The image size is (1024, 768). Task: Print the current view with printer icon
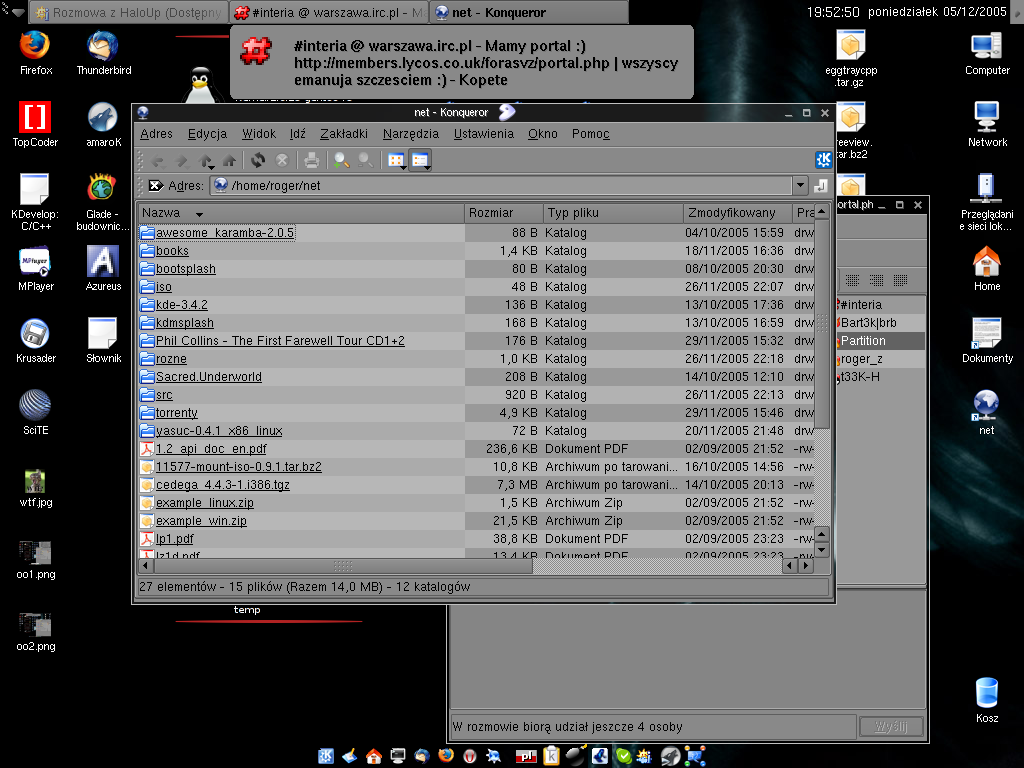pyautogui.click(x=312, y=160)
